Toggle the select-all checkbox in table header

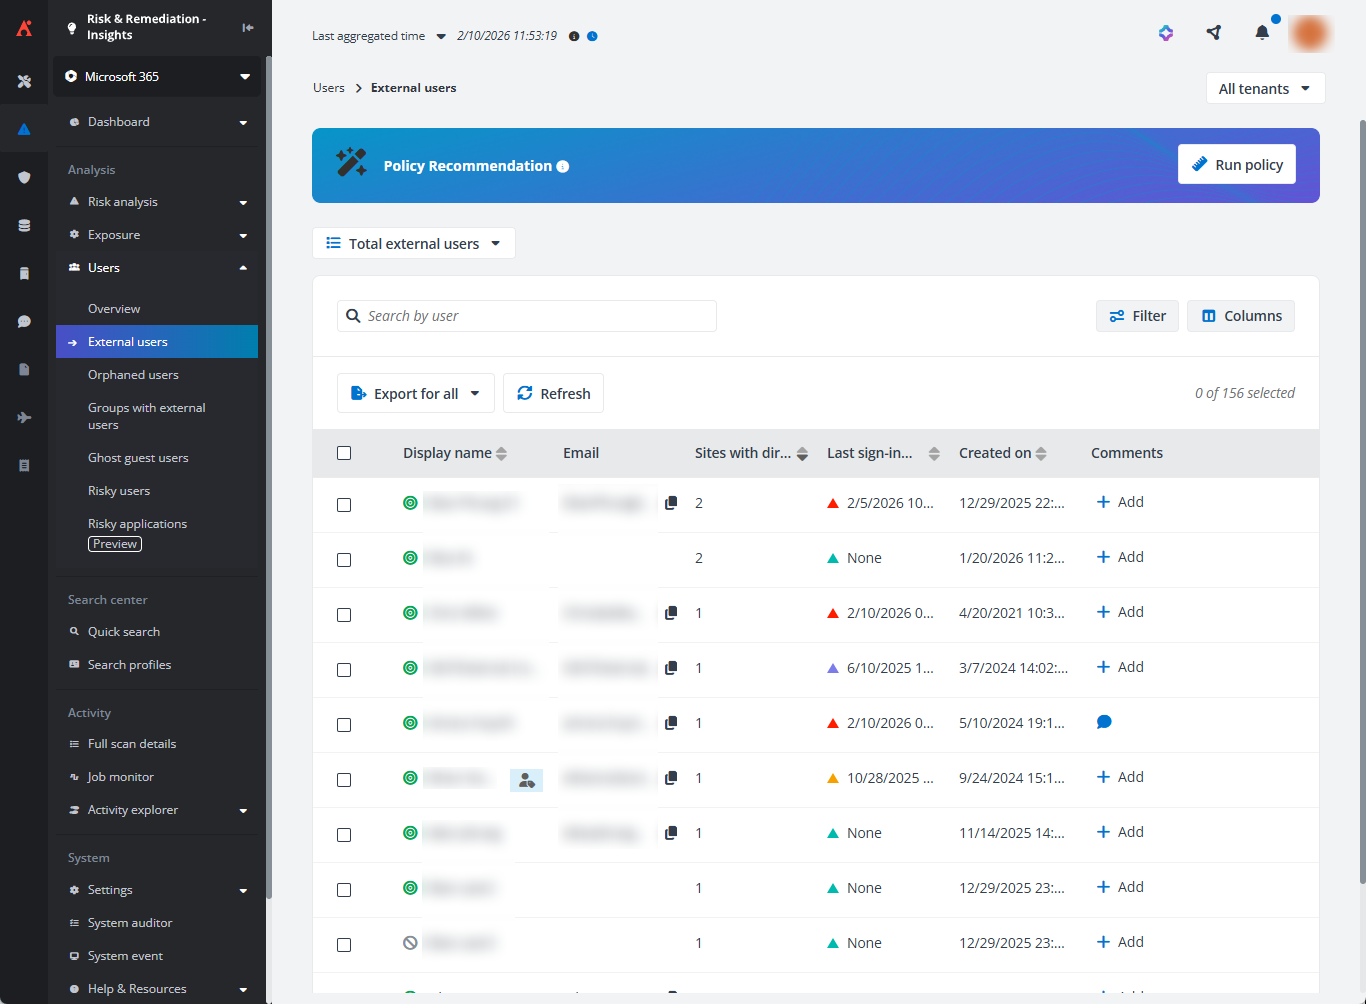point(344,453)
